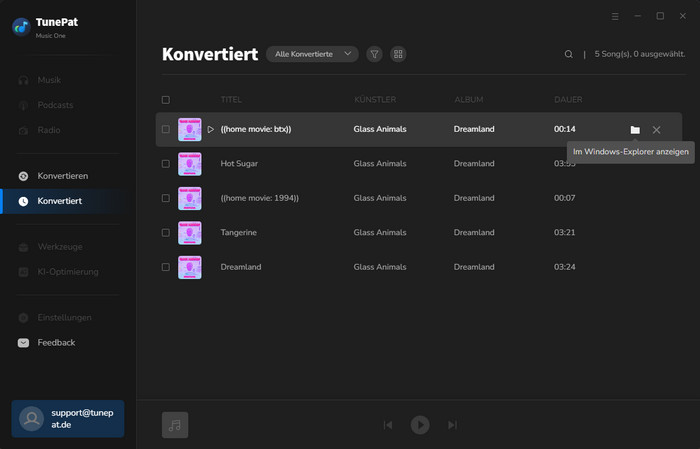Open the Radio sidebar icon
The image size is (700, 449).
click(x=23, y=130)
